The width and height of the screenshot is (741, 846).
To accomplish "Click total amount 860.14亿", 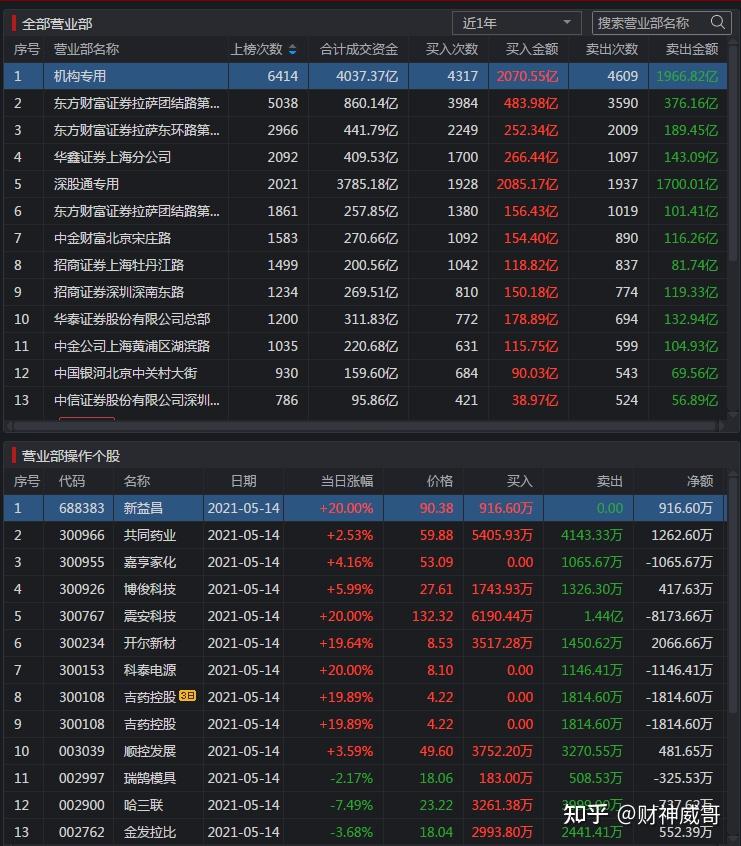I will point(371,103).
